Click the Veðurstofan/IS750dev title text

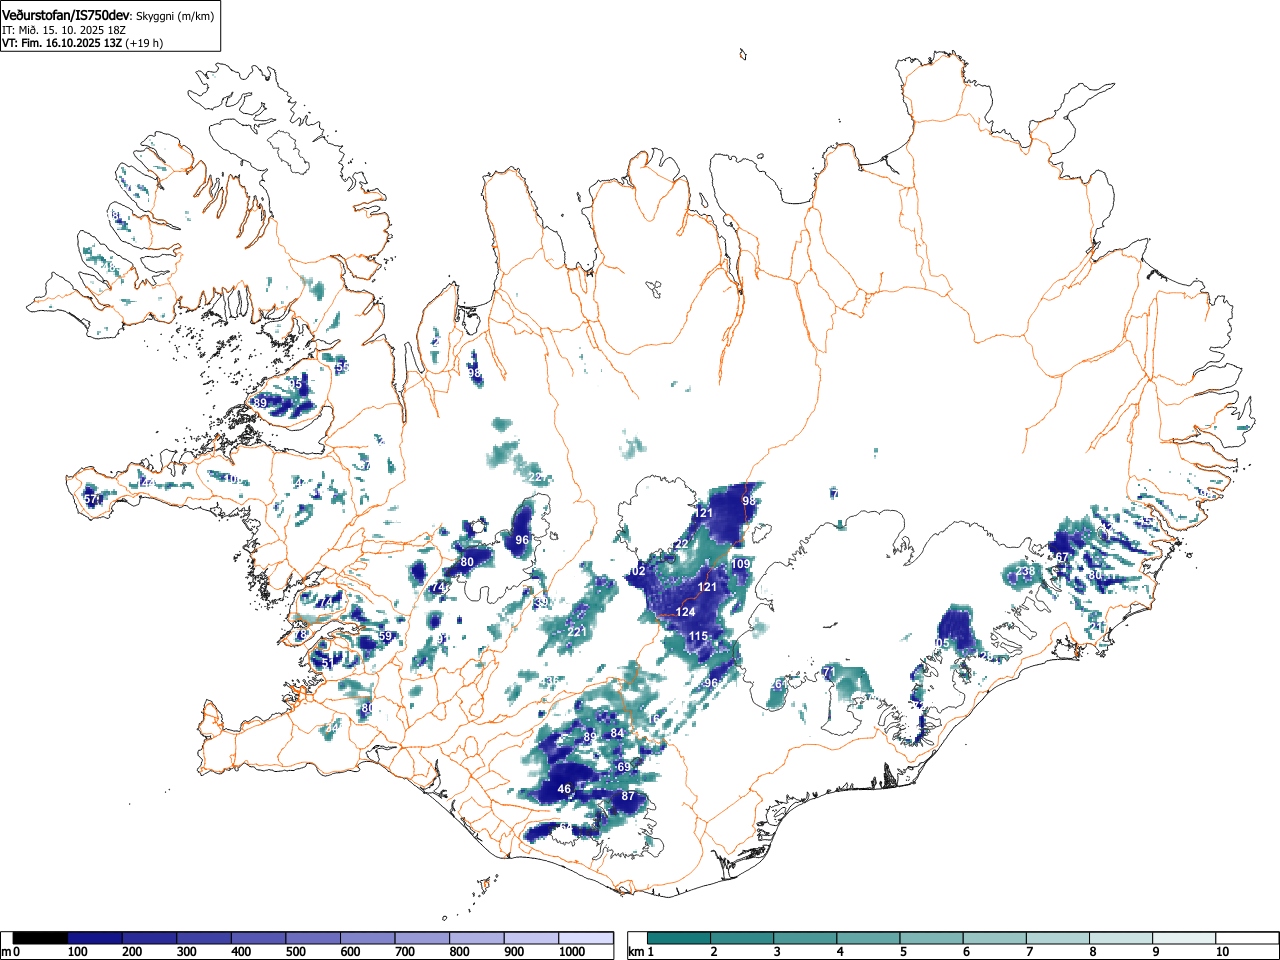pyautogui.click(x=66, y=15)
